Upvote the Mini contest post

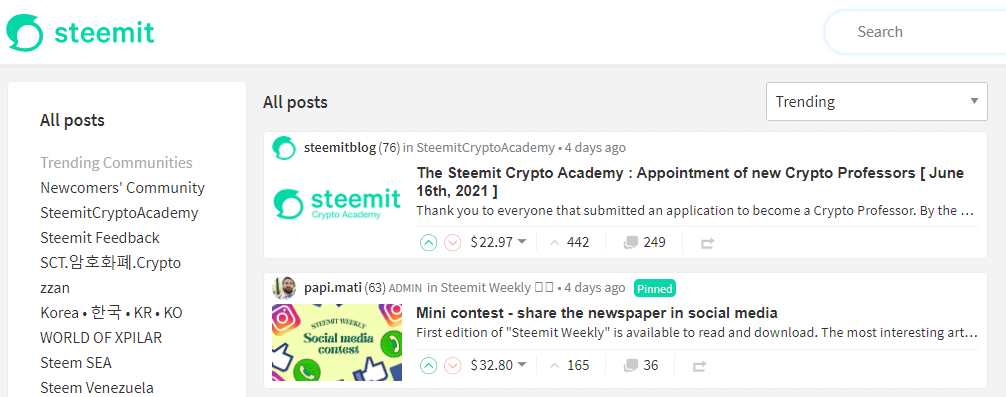tap(429, 366)
